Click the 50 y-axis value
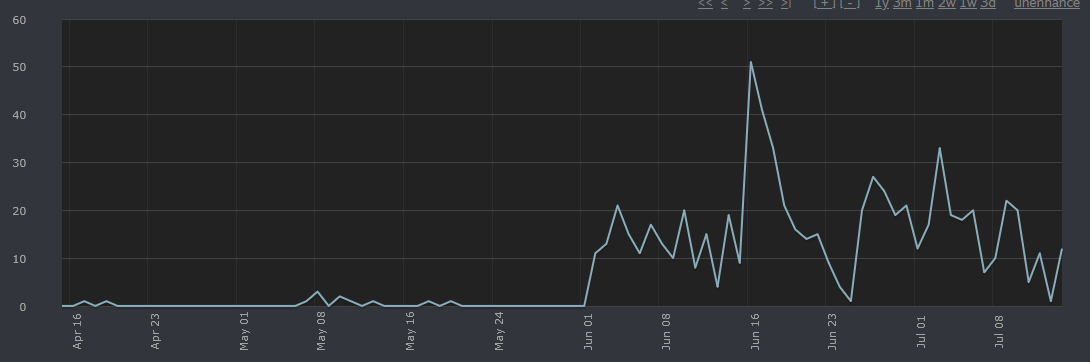 [19, 67]
